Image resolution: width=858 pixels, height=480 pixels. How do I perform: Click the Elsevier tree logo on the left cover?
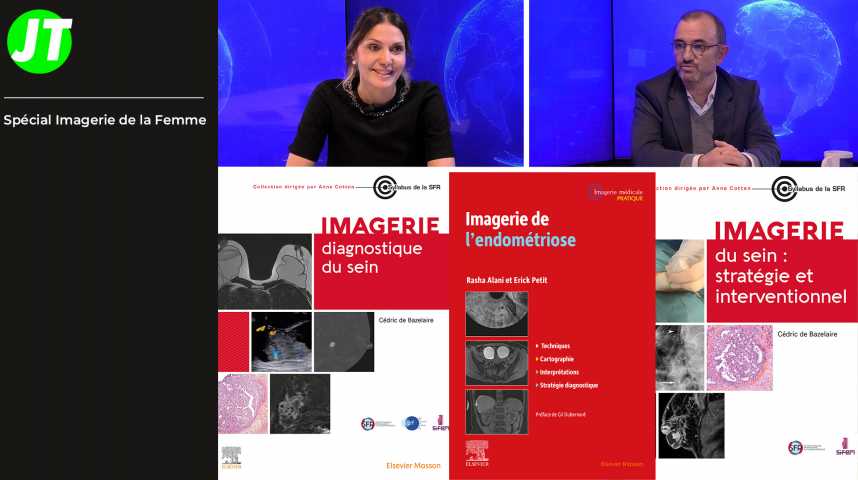[231, 458]
